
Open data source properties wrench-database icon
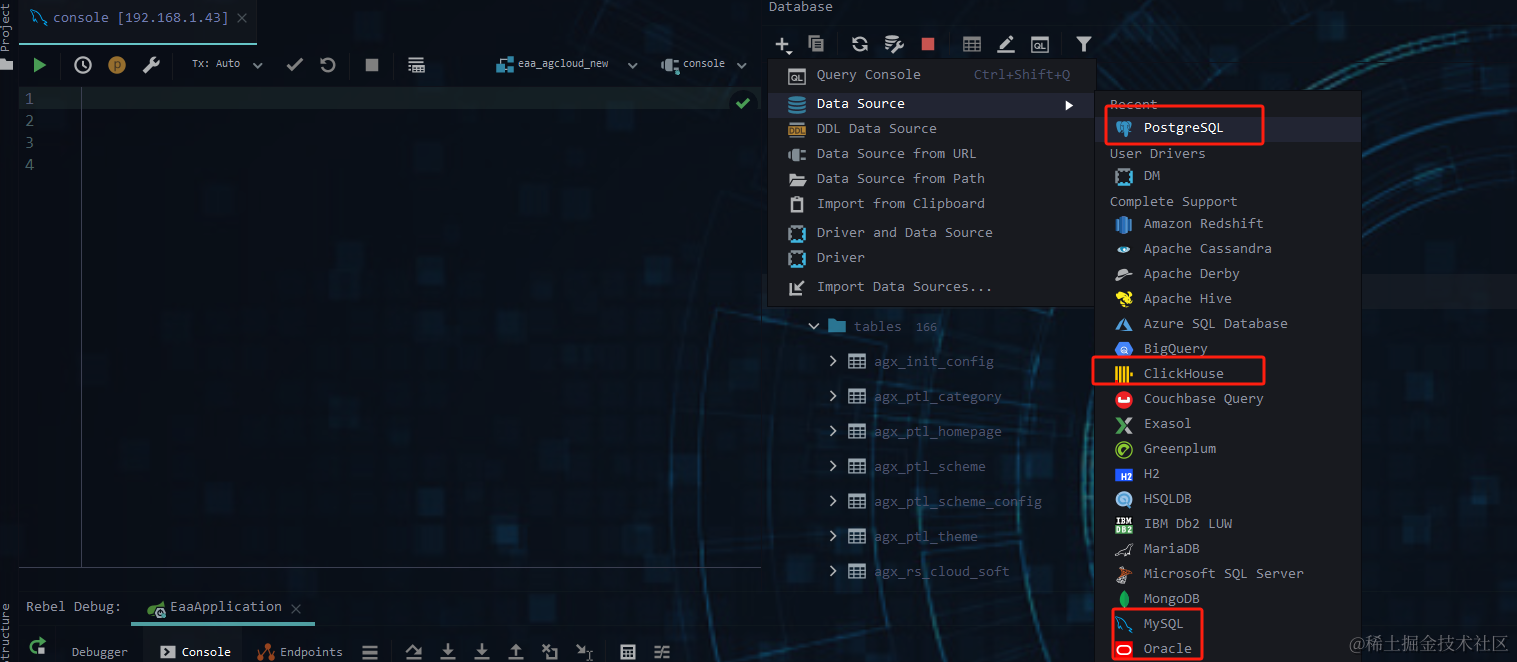[x=894, y=44]
